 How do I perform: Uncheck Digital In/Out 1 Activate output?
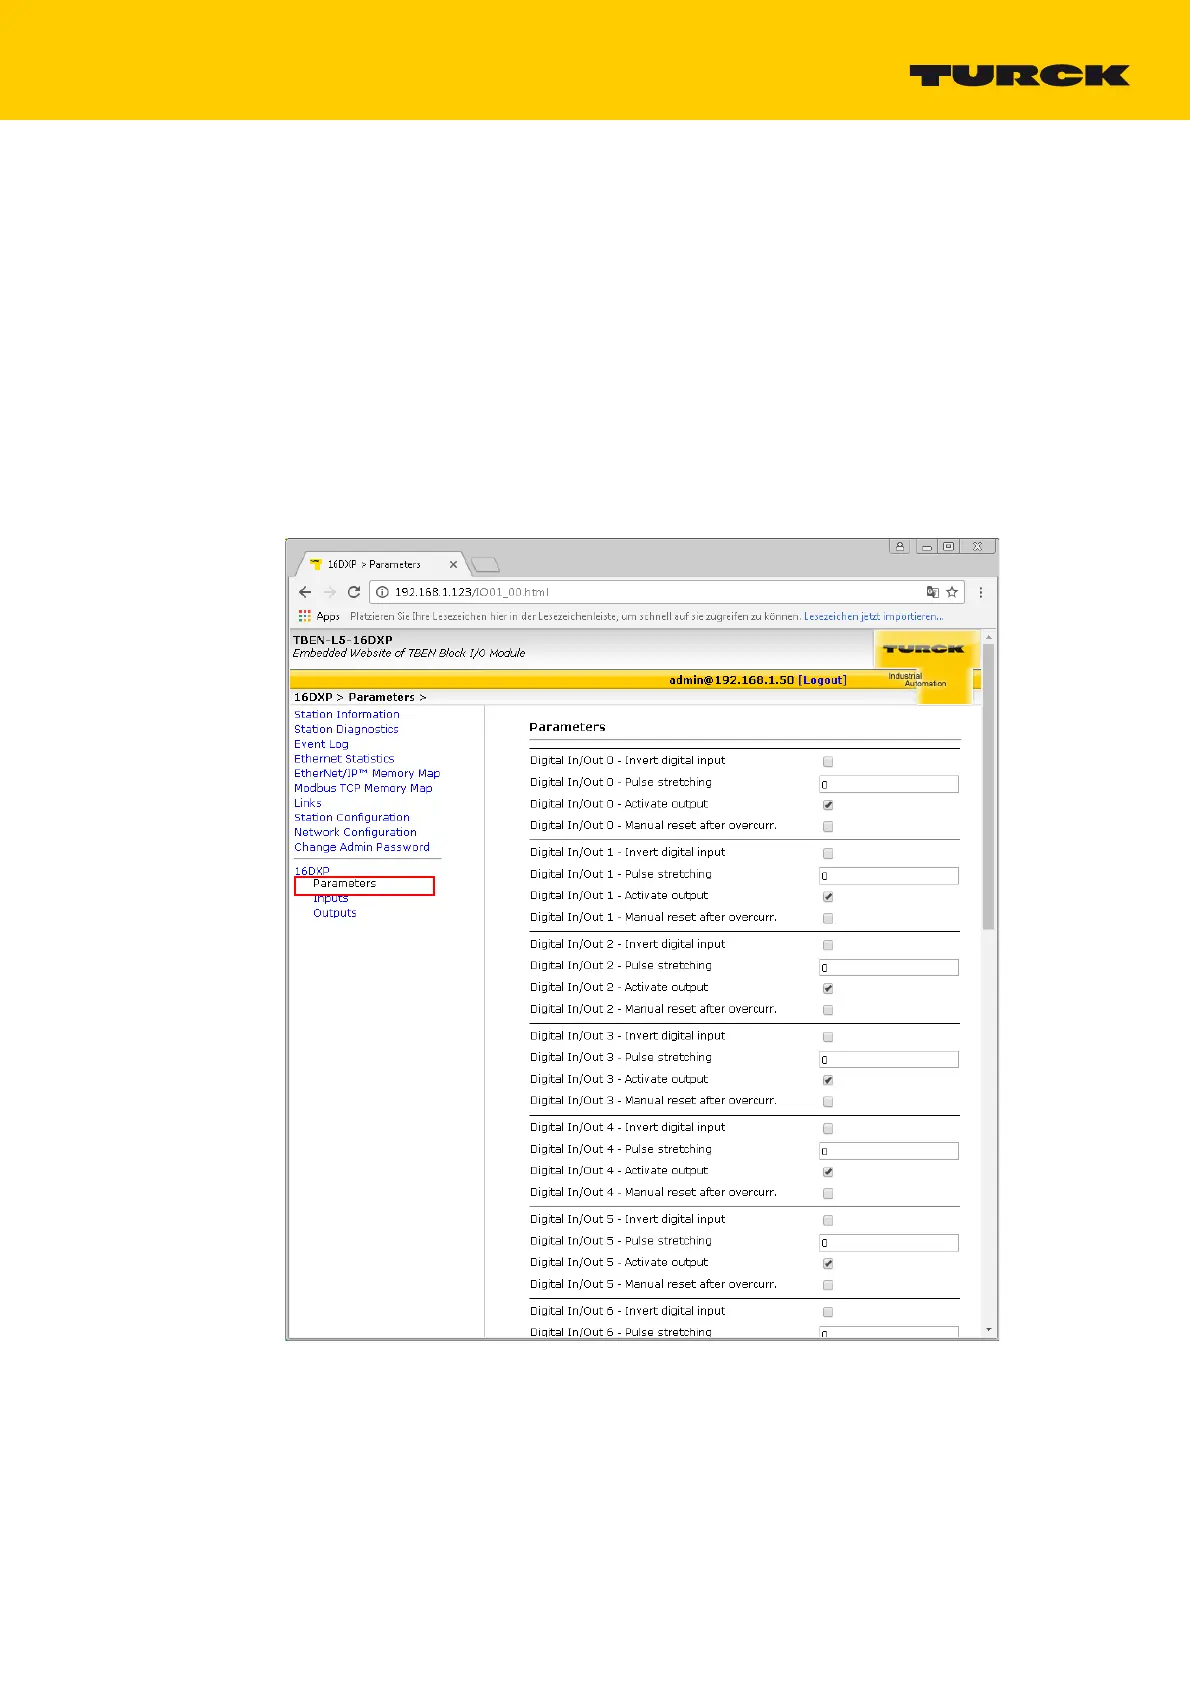[x=828, y=897]
